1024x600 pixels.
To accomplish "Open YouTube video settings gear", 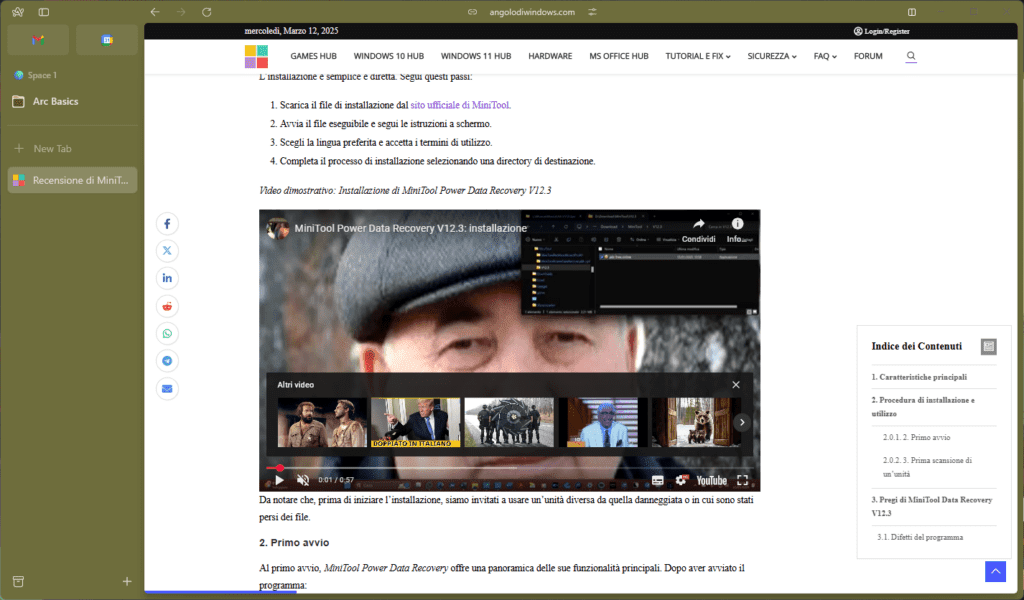I will coord(682,480).
